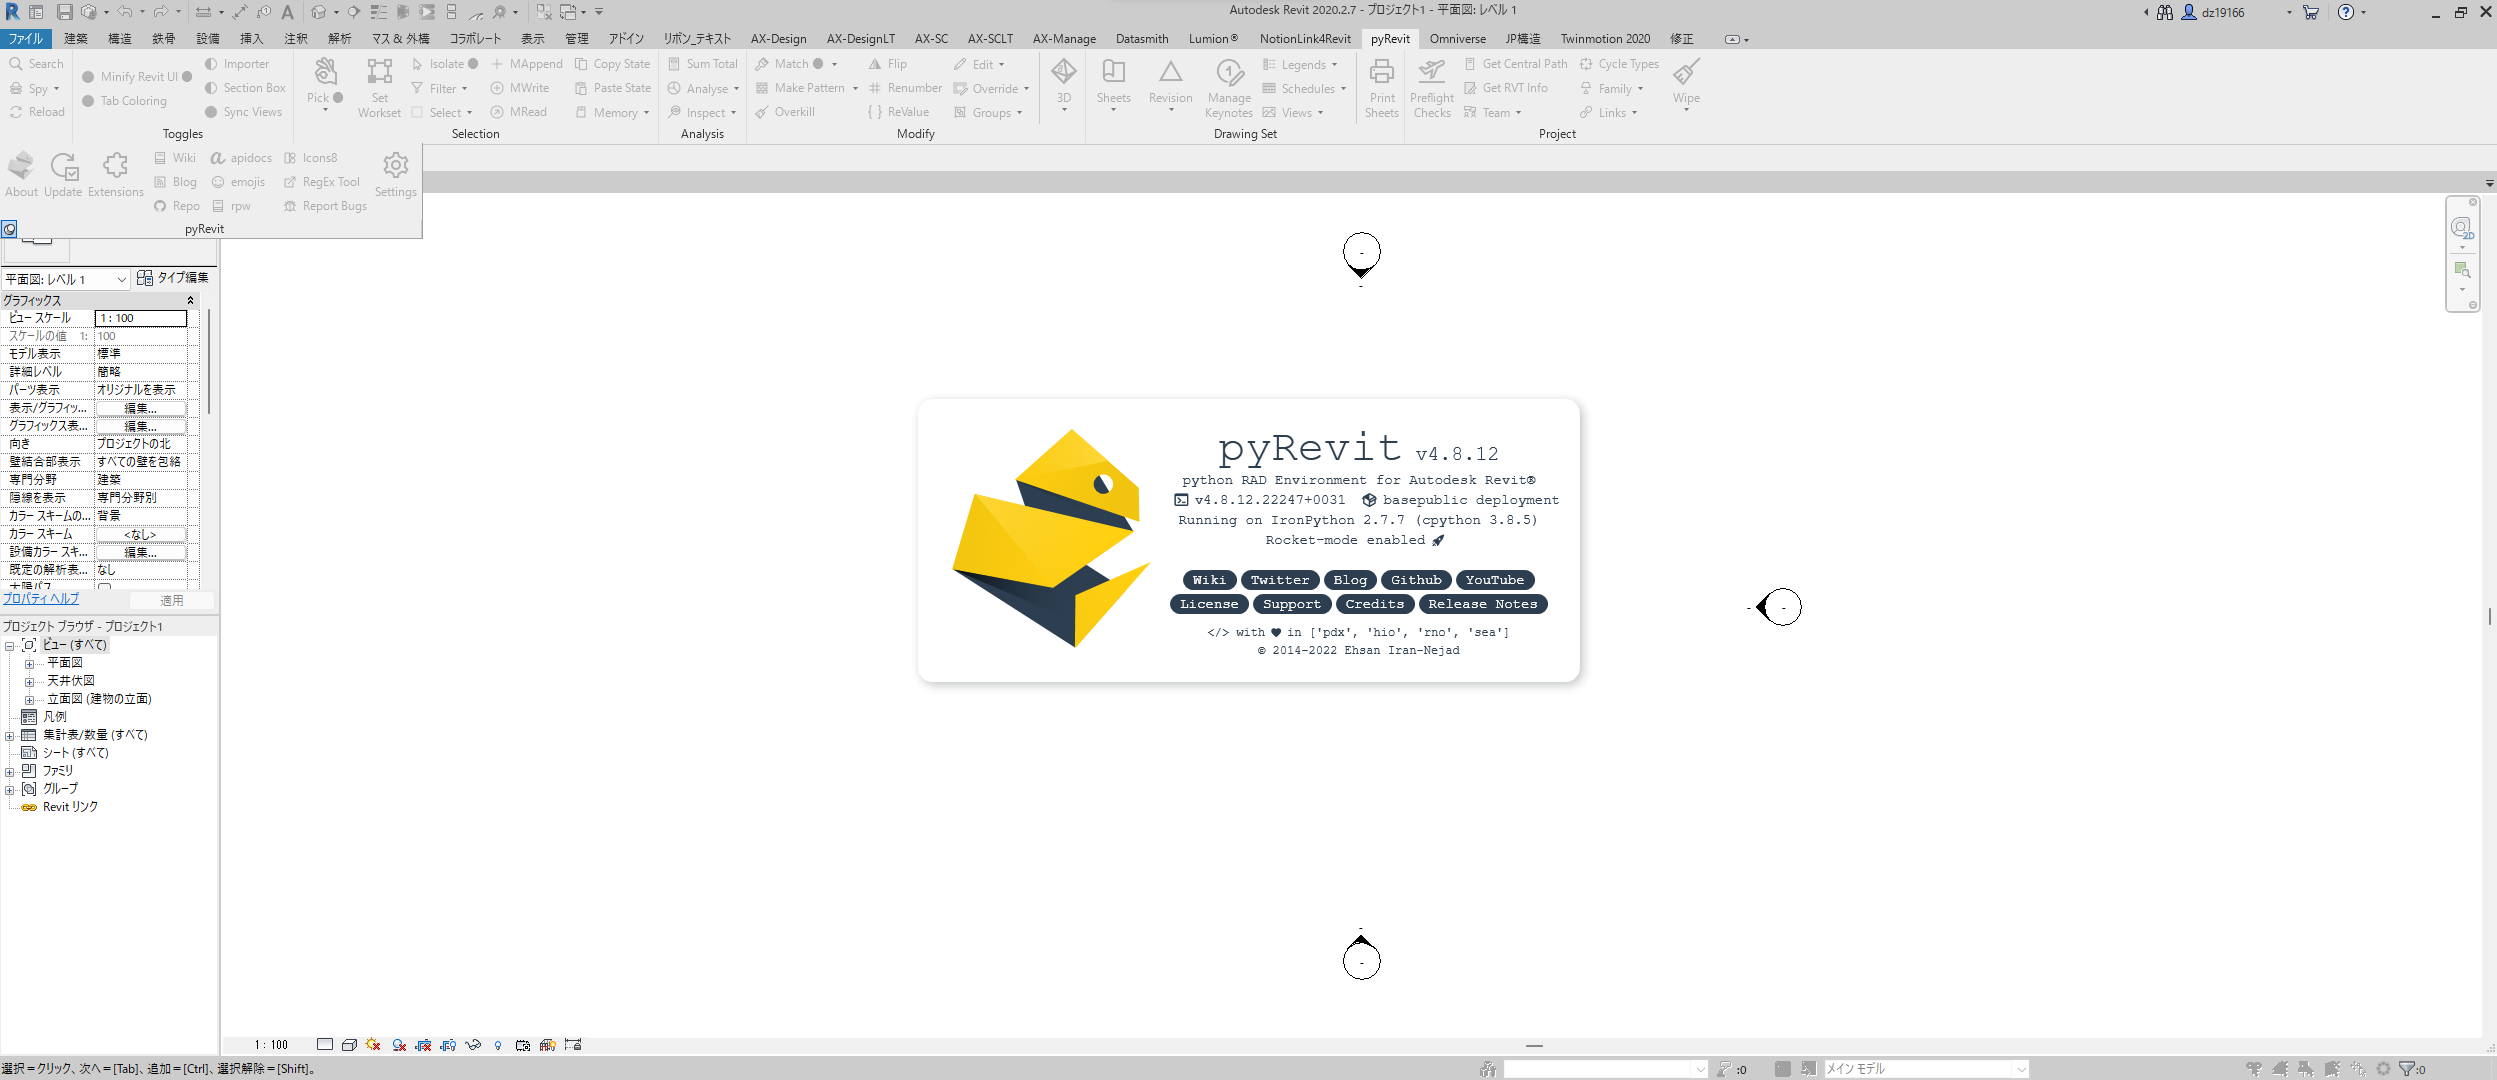
Task: Open the プロパティ ヘルプ link
Action: click(x=41, y=599)
